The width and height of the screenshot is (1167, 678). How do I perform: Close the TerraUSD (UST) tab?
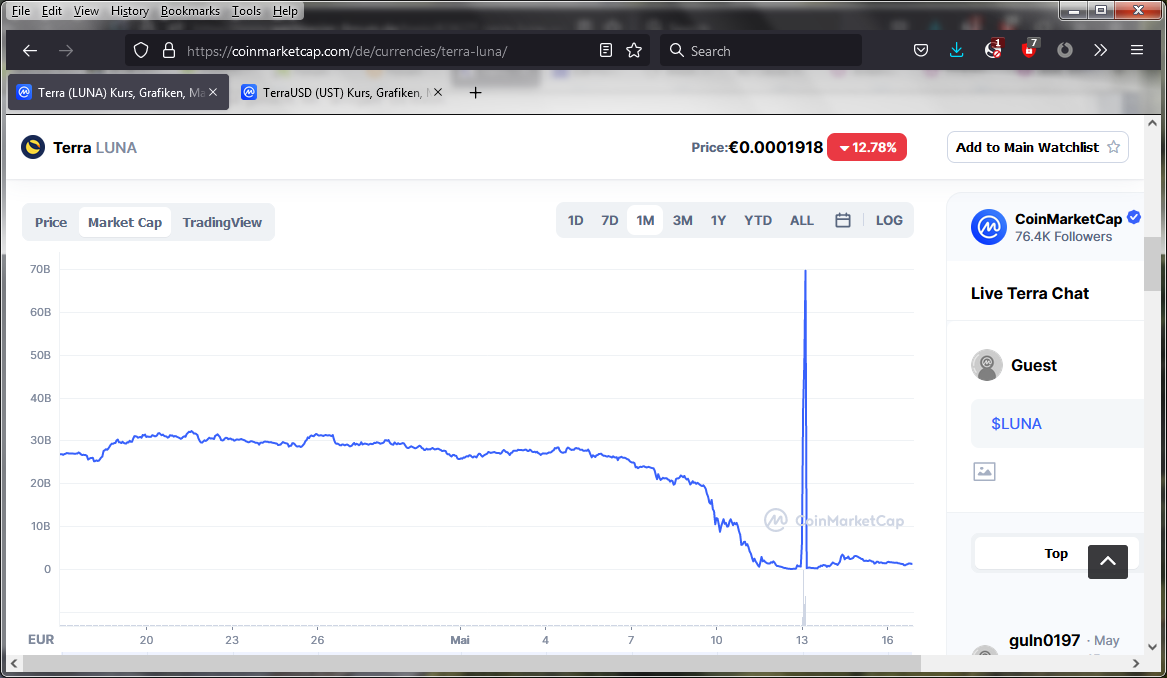(x=438, y=92)
